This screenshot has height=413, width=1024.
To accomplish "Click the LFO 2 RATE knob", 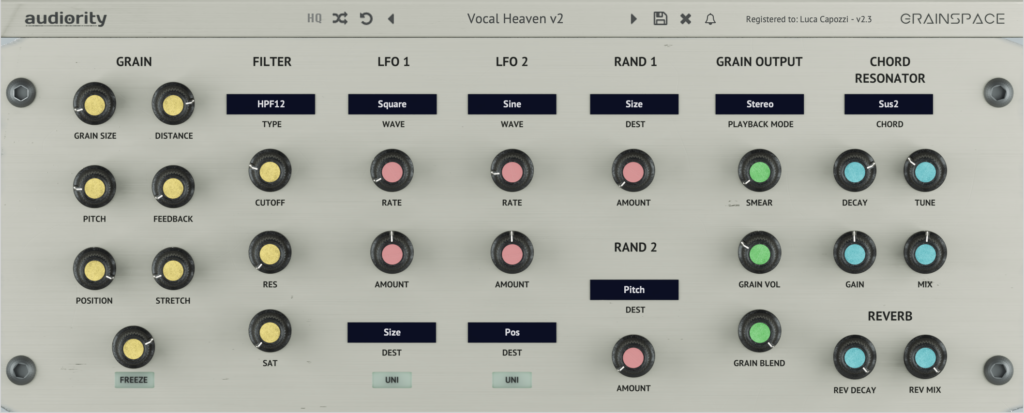I will tap(512, 171).
